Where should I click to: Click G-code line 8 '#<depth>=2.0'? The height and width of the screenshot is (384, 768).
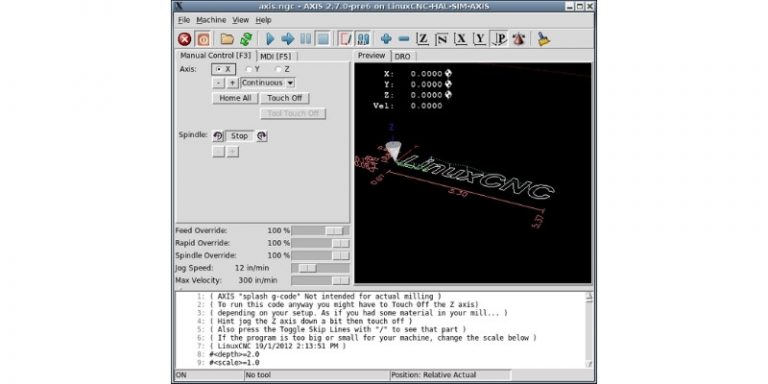tap(235, 354)
